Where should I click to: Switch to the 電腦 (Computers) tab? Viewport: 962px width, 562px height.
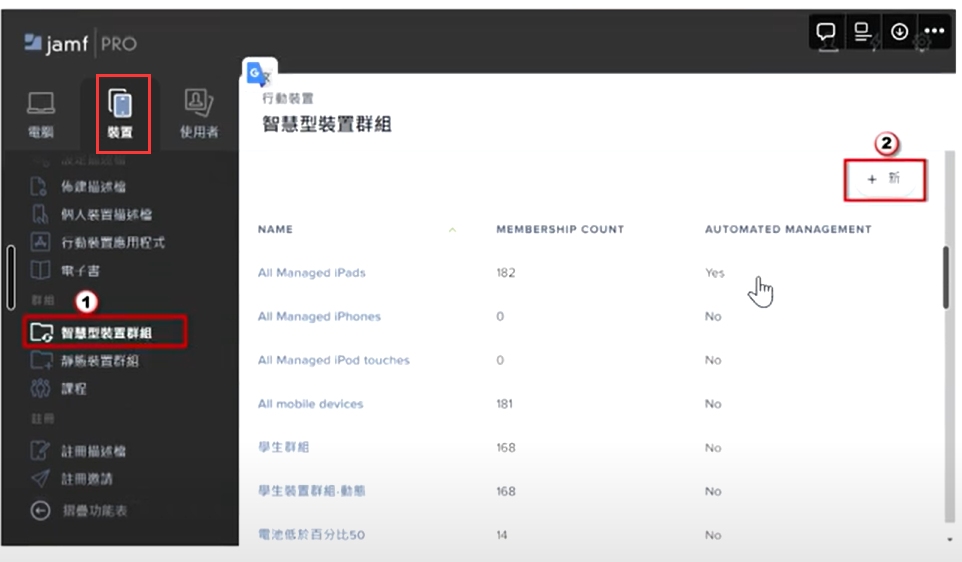click(x=41, y=114)
